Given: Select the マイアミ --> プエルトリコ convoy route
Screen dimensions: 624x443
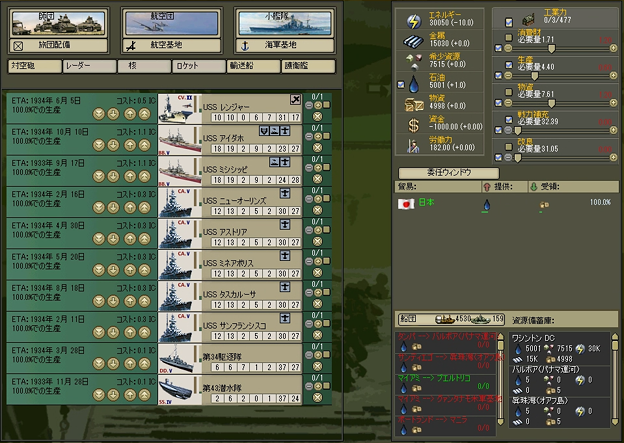Looking at the screenshot, I should pyautogui.click(x=446, y=382).
